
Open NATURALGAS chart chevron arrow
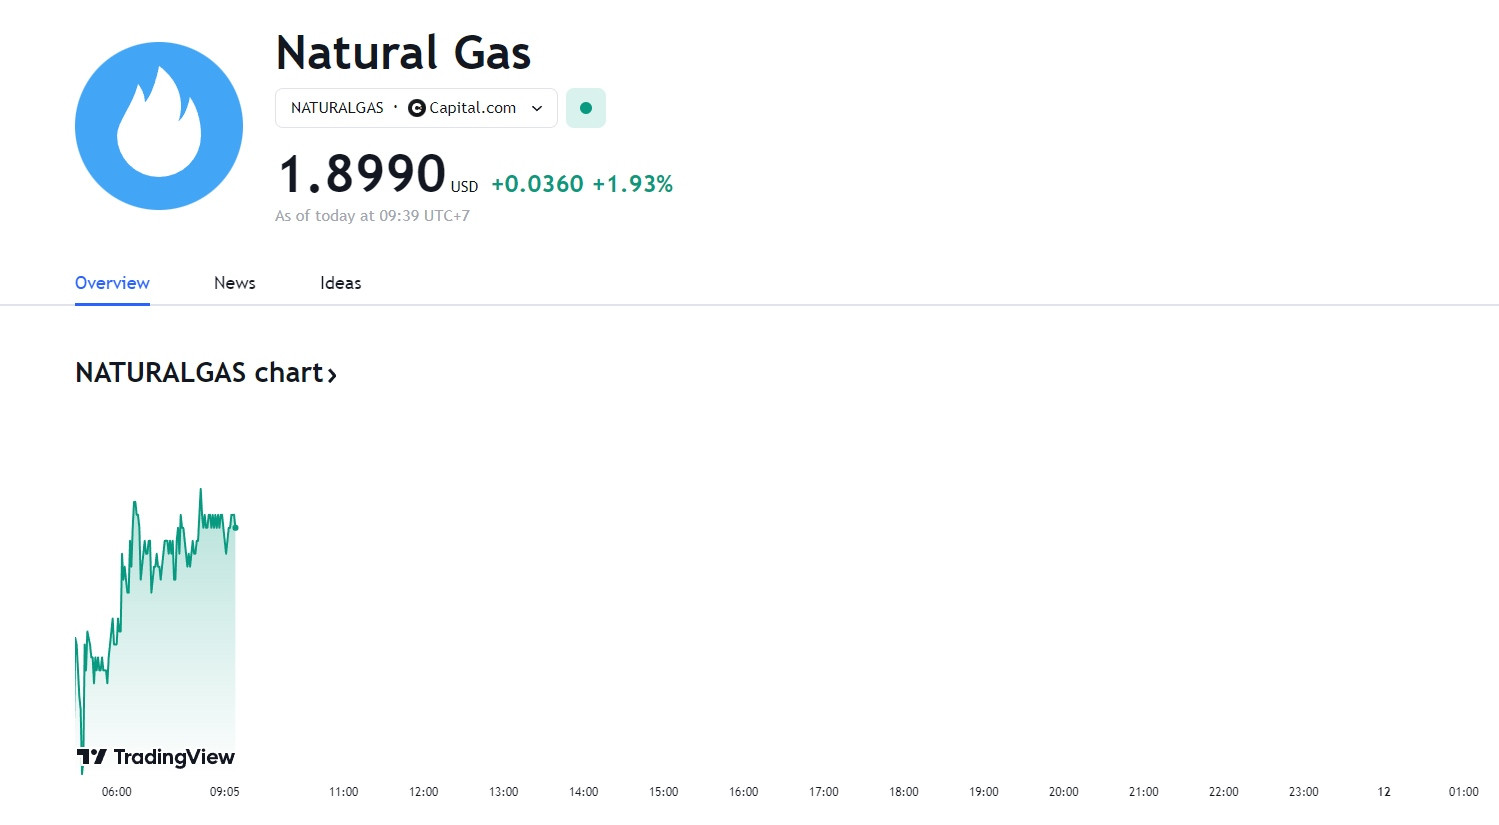coord(332,375)
